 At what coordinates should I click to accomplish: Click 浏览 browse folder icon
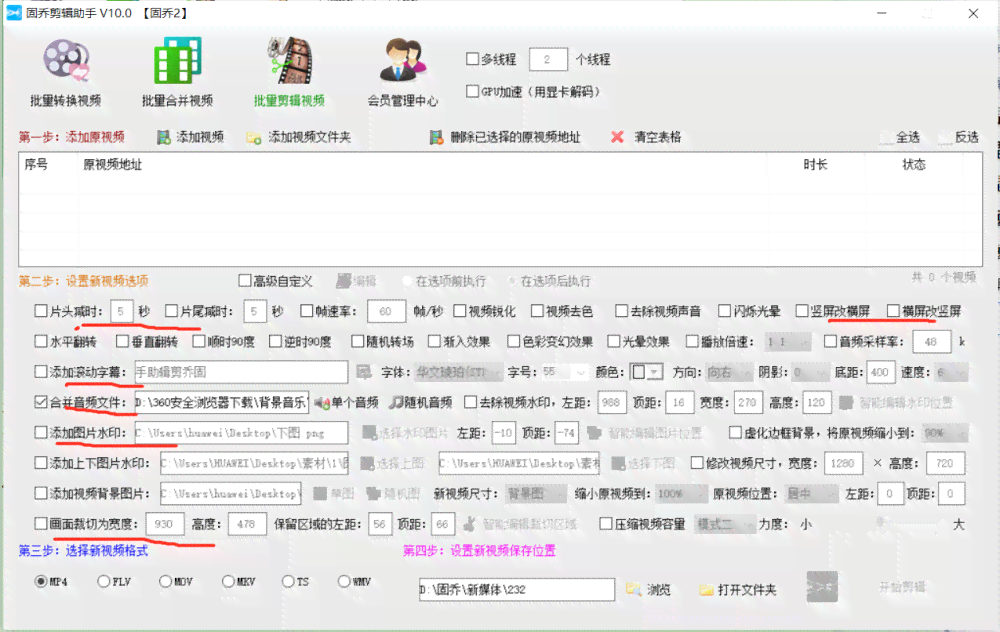(633, 589)
